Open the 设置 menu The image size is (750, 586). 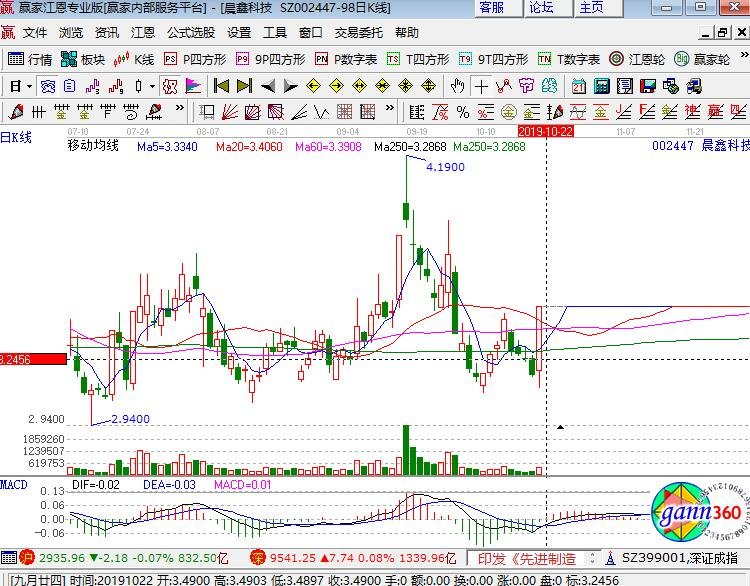[x=239, y=33]
